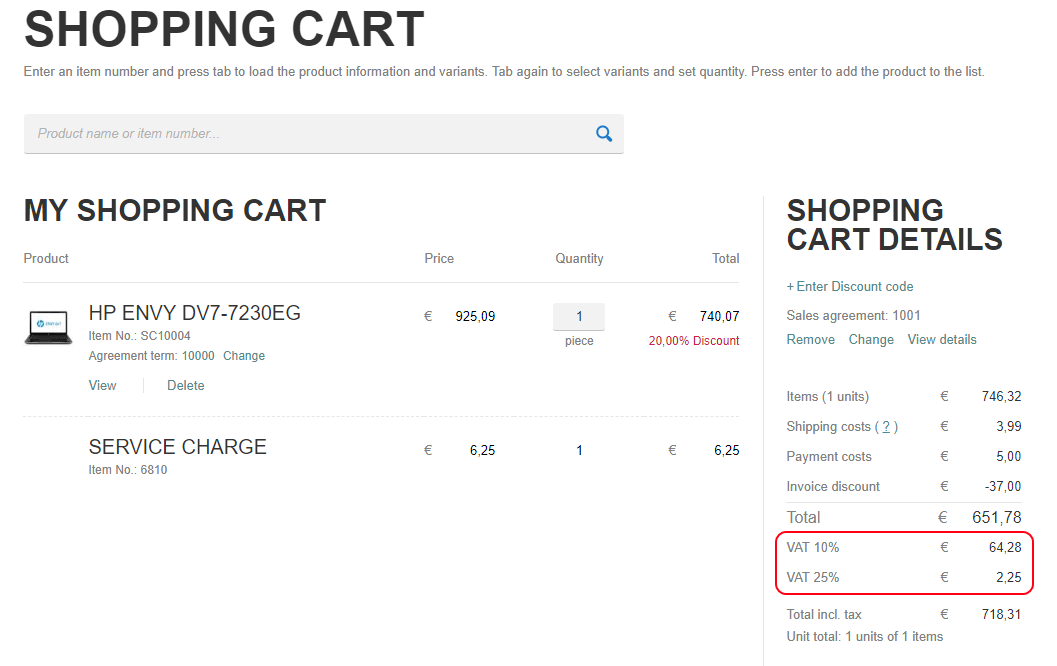Change the sales agreement
The image size is (1057, 666).
pos(871,340)
